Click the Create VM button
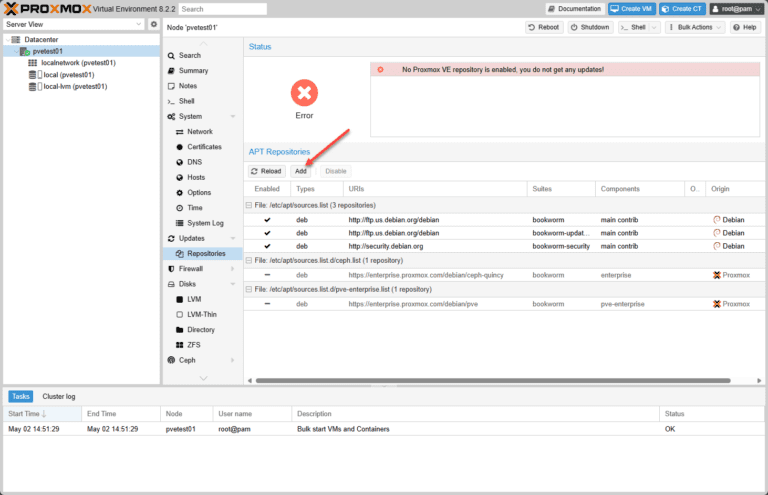The width and height of the screenshot is (768, 495). (632, 9)
